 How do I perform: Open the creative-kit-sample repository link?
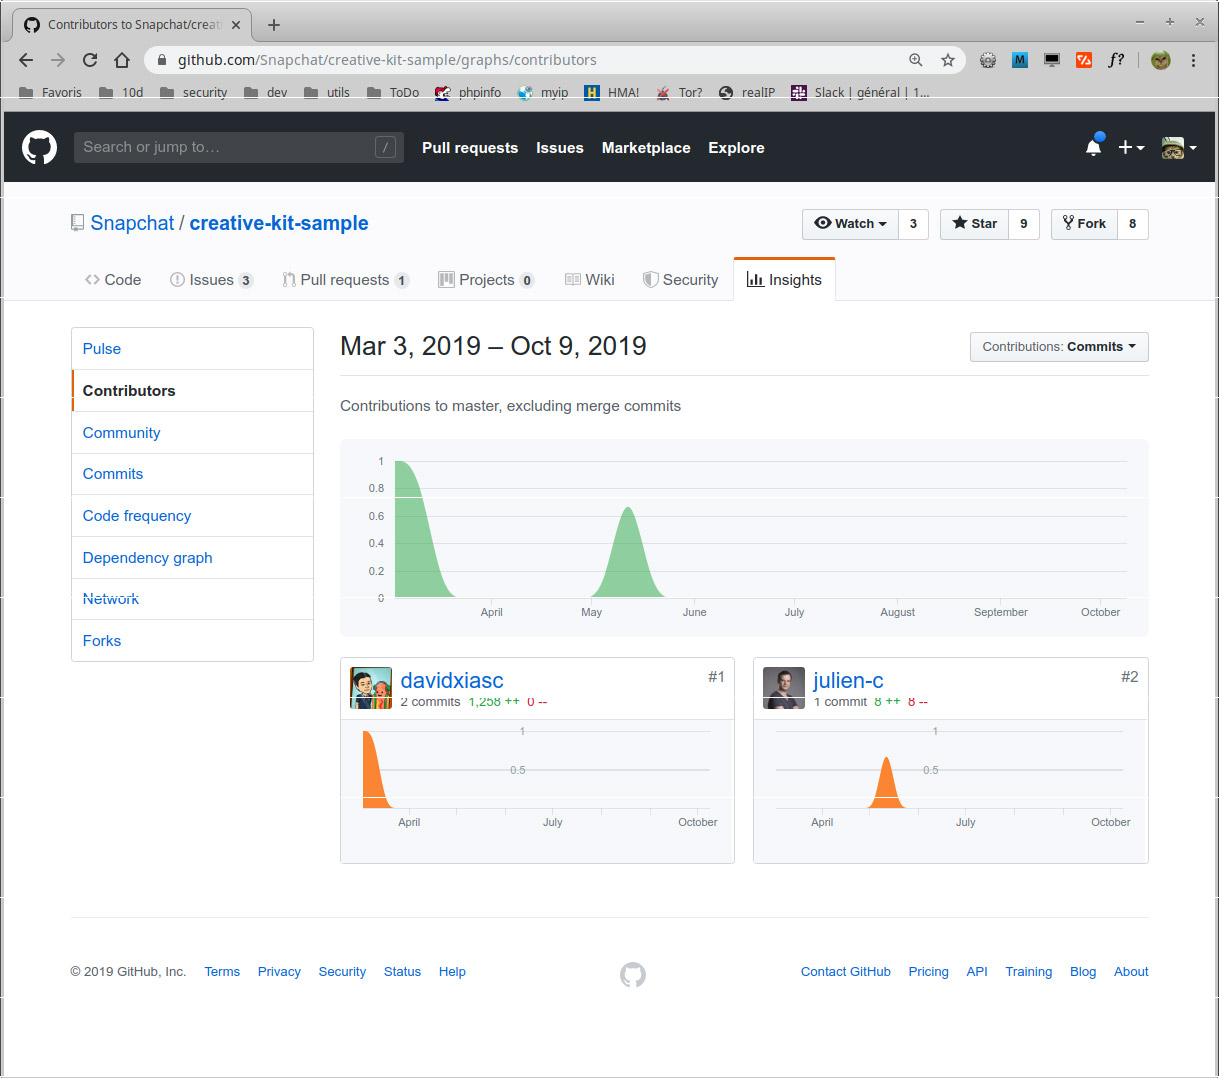point(279,223)
